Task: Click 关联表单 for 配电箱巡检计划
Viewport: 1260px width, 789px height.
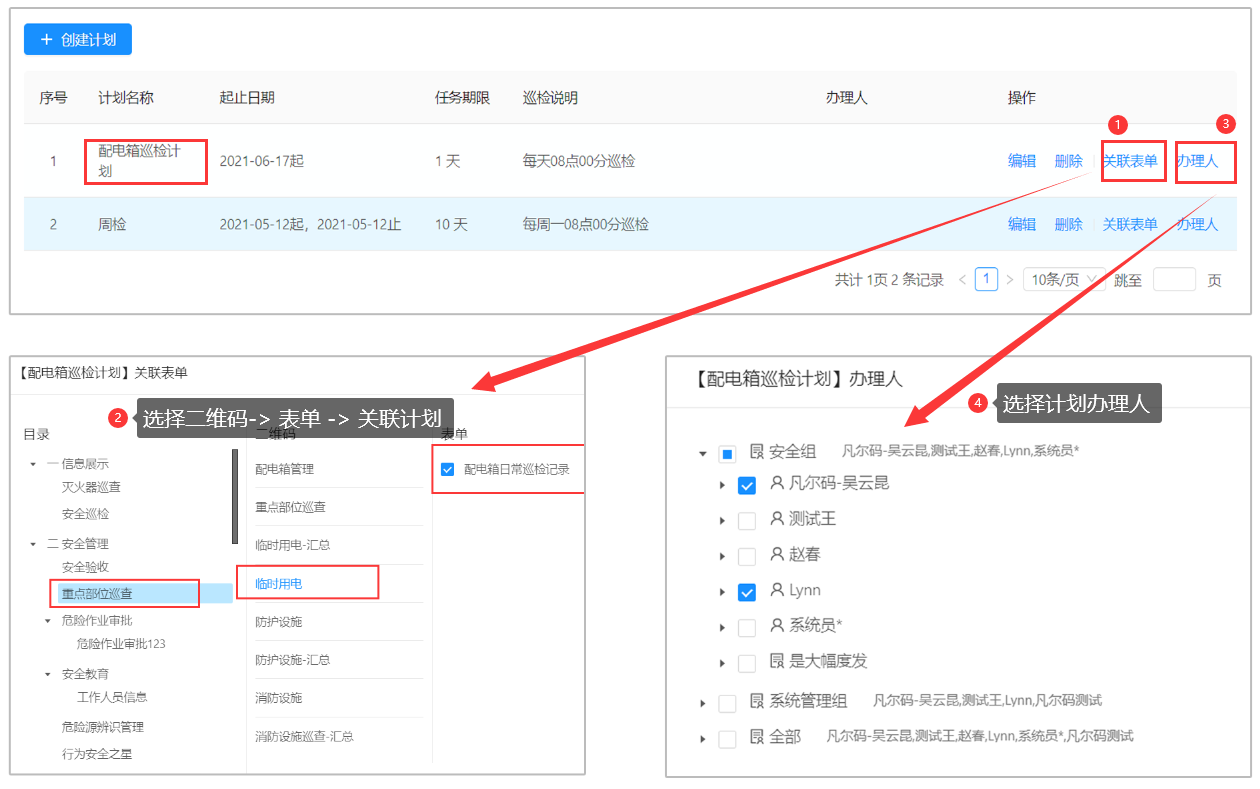Action: (x=1131, y=160)
